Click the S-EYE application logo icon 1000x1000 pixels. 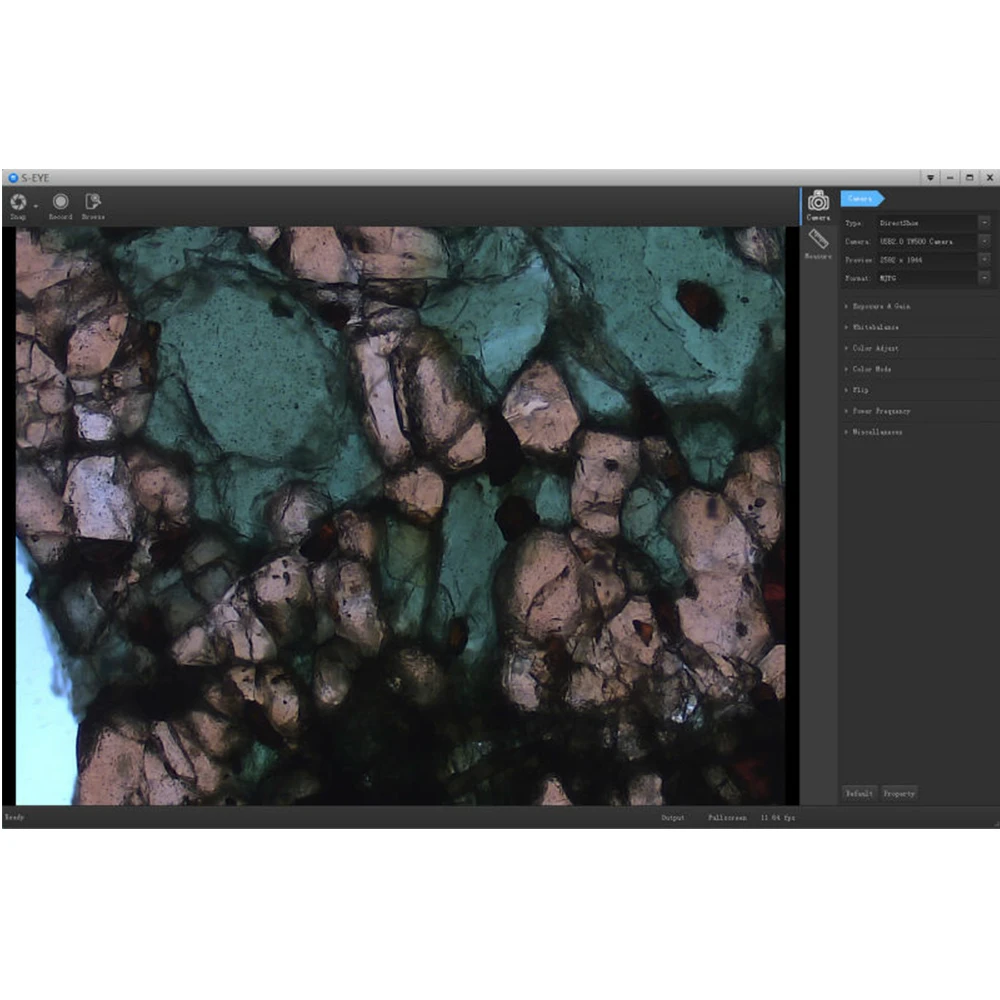pos(13,178)
